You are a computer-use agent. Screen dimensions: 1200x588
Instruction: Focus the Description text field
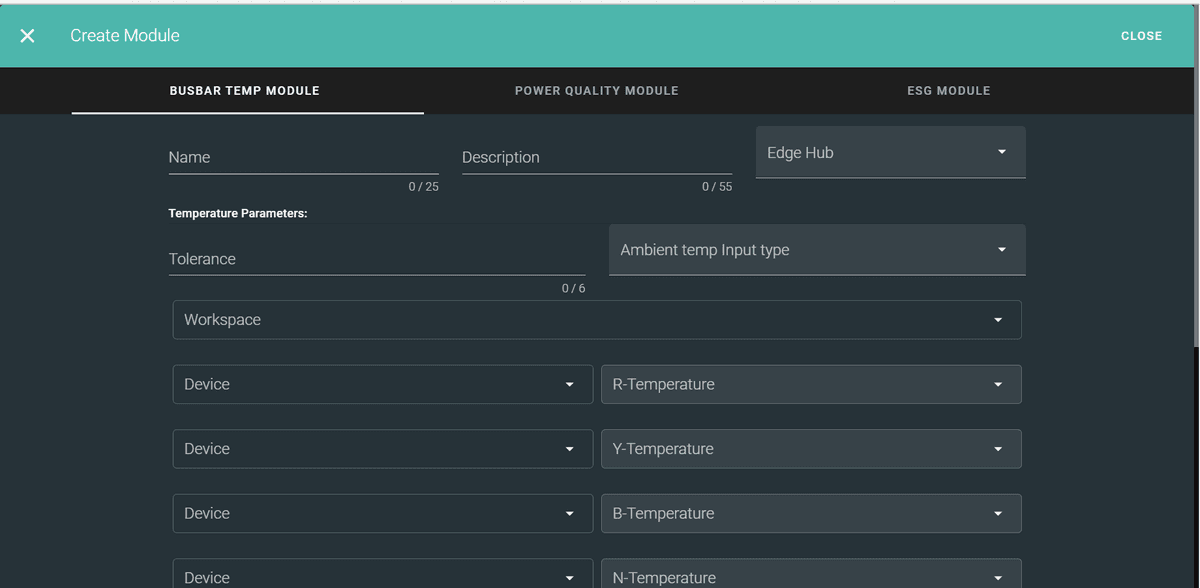596,158
